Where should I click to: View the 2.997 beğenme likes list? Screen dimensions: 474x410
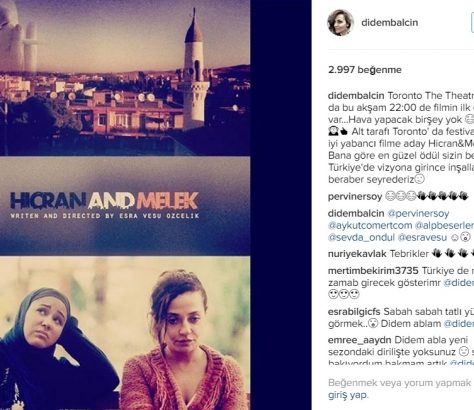coord(365,70)
